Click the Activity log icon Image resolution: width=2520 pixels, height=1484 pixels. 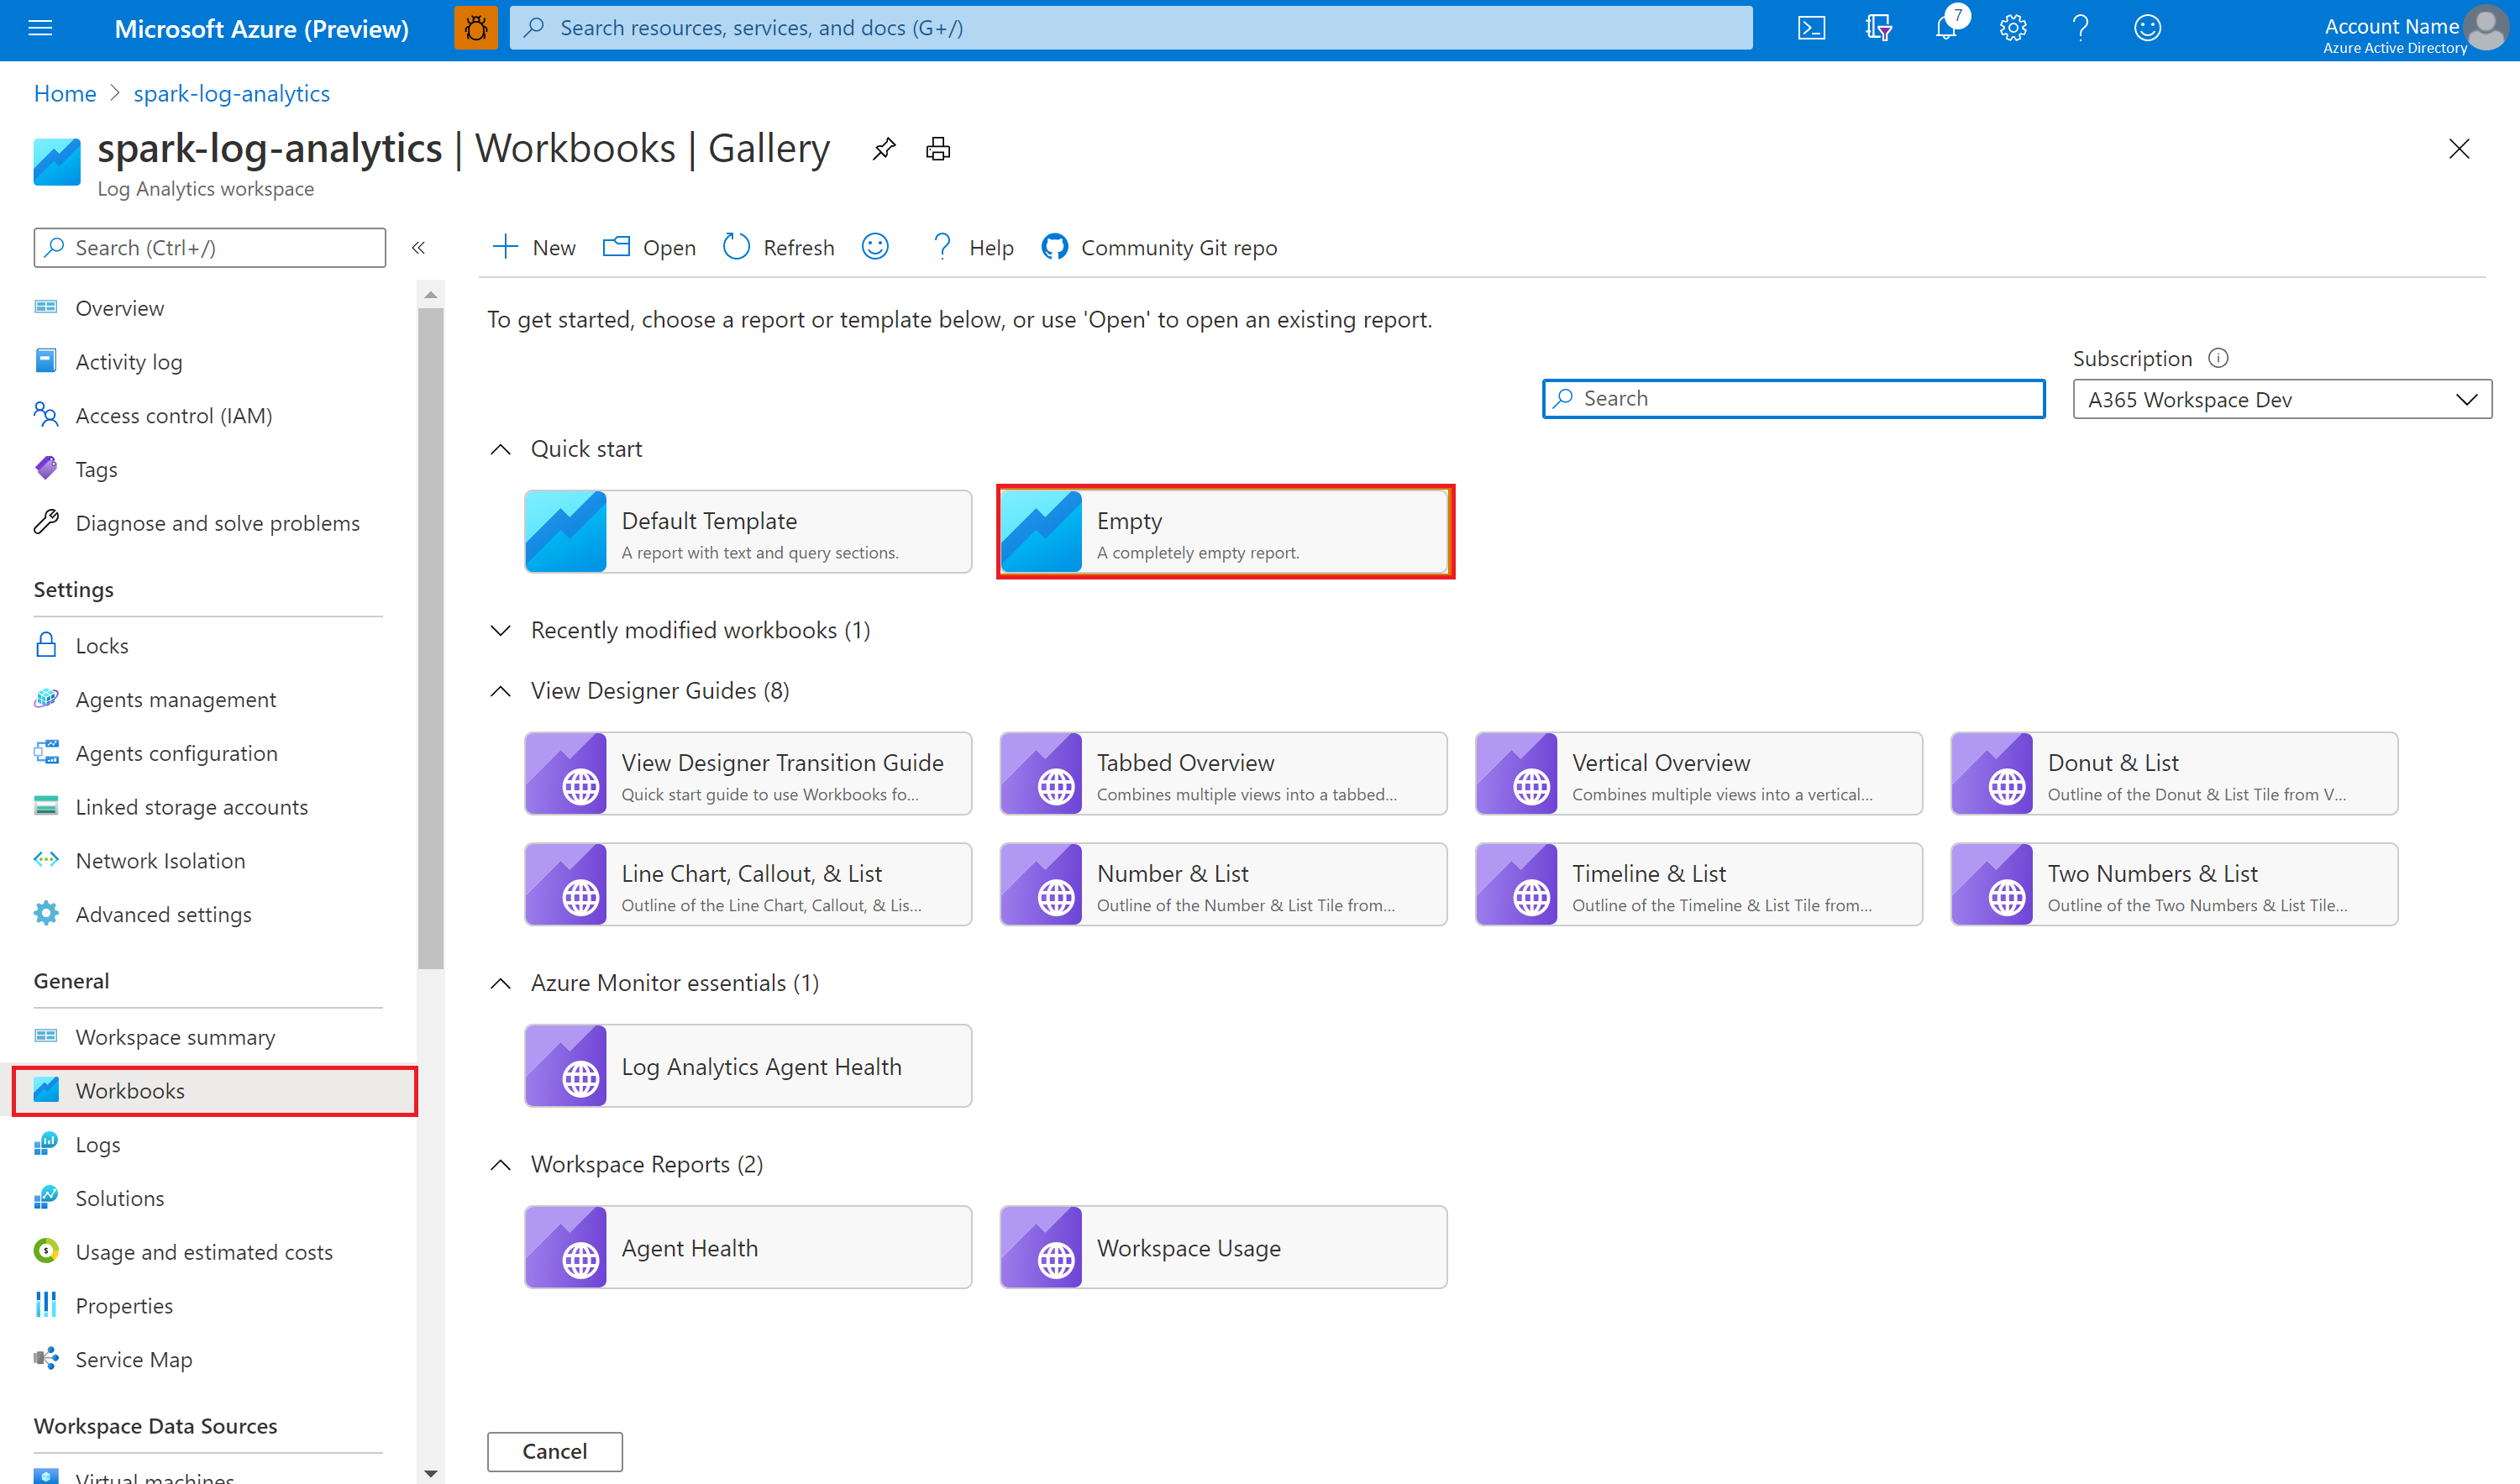click(46, 360)
